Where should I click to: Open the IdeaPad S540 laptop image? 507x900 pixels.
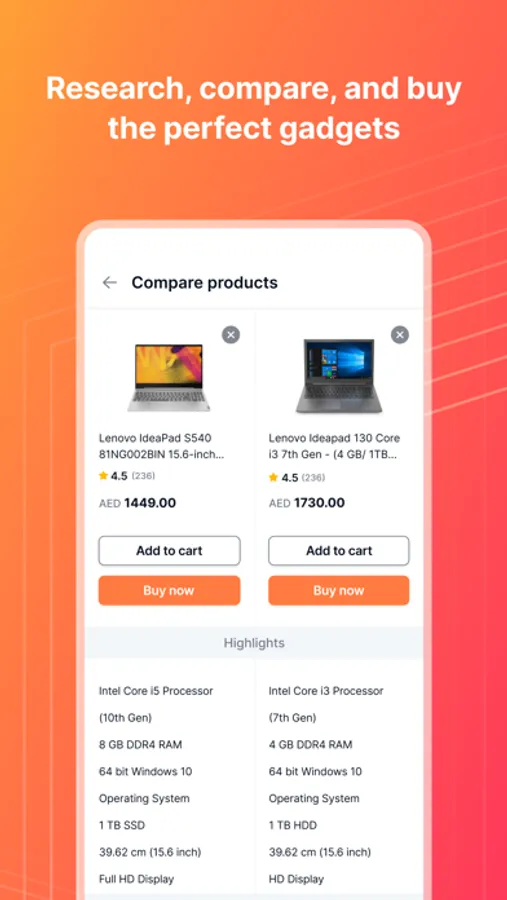point(168,377)
